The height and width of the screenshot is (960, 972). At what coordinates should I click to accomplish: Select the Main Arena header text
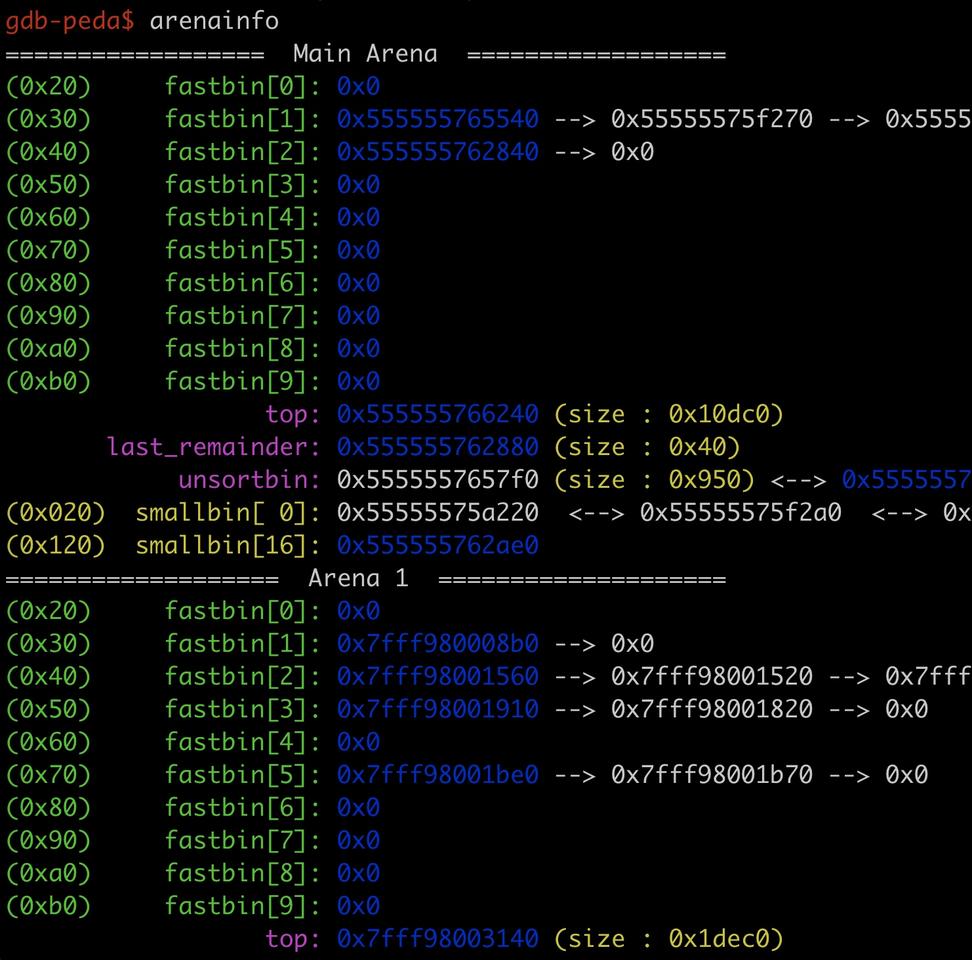[365, 54]
